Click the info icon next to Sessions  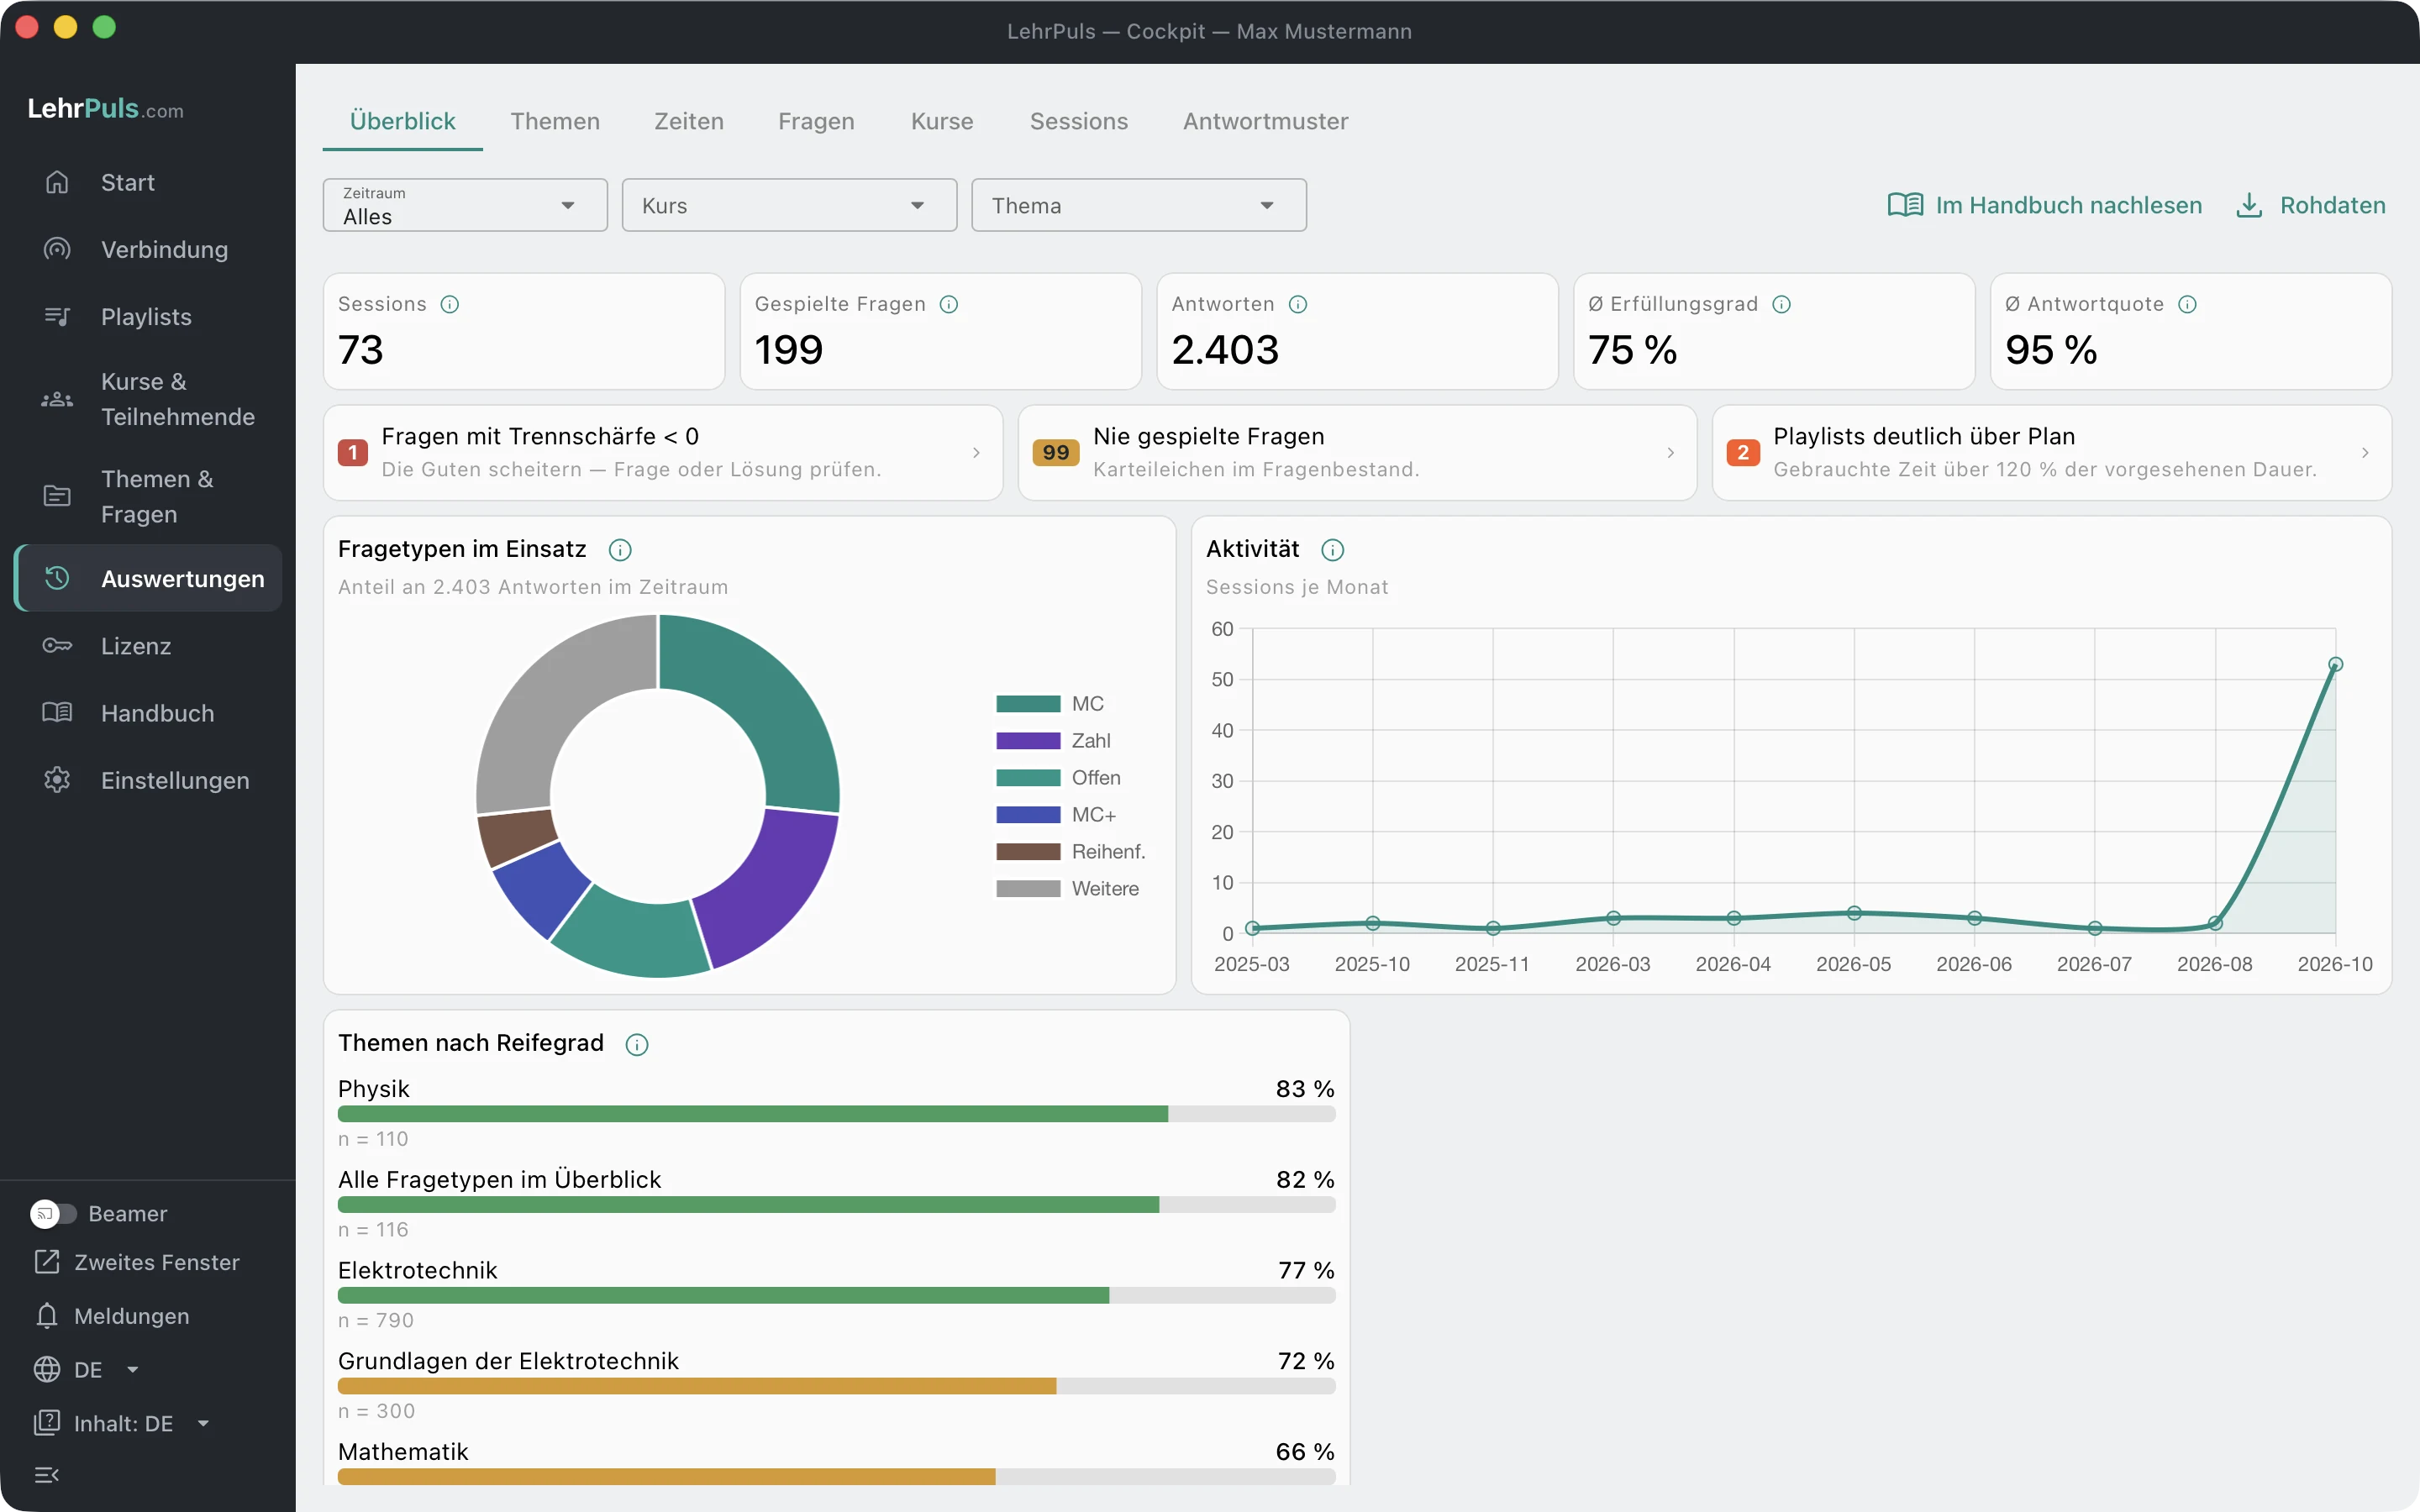450,304
